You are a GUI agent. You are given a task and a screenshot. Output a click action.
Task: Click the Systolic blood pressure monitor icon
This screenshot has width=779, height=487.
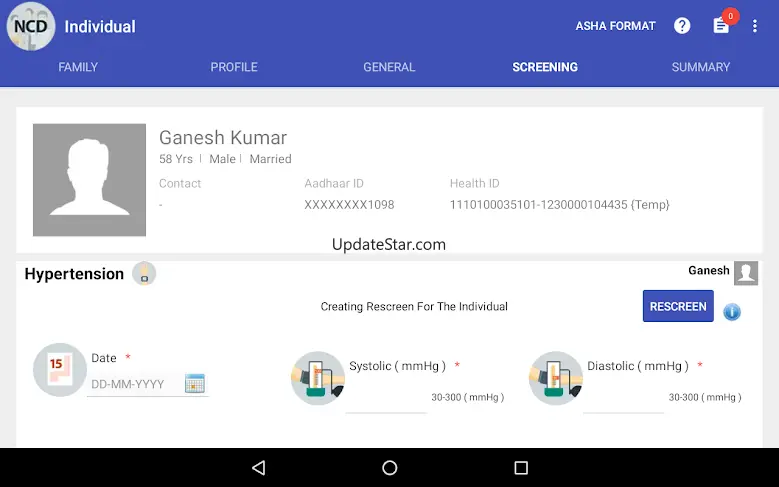318,378
